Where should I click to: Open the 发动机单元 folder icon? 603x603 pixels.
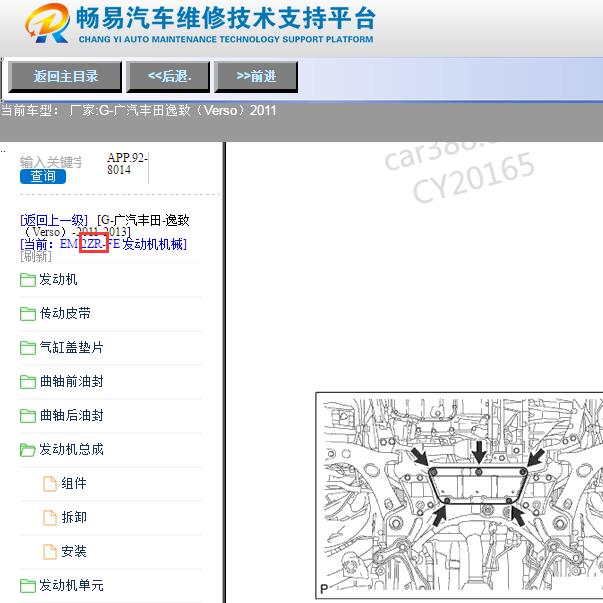point(28,586)
